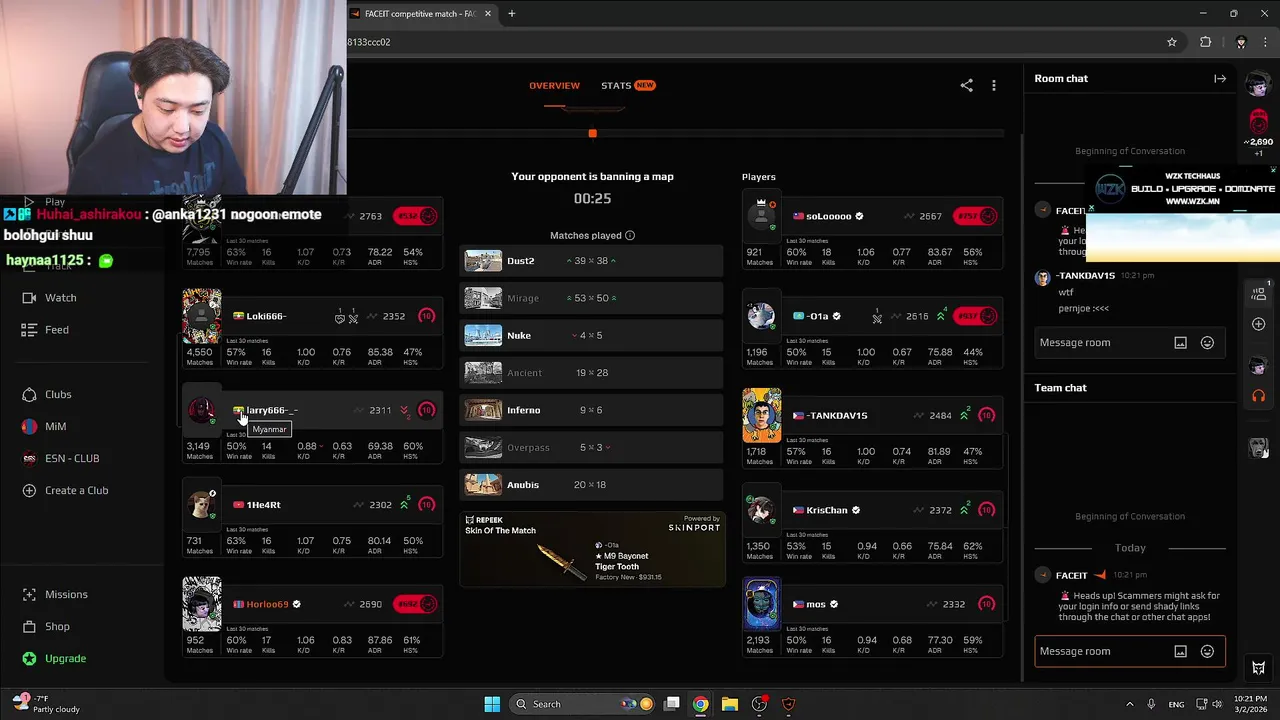Click Chrome icon in taskbar
This screenshot has width=1280, height=720.
(x=701, y=704)
